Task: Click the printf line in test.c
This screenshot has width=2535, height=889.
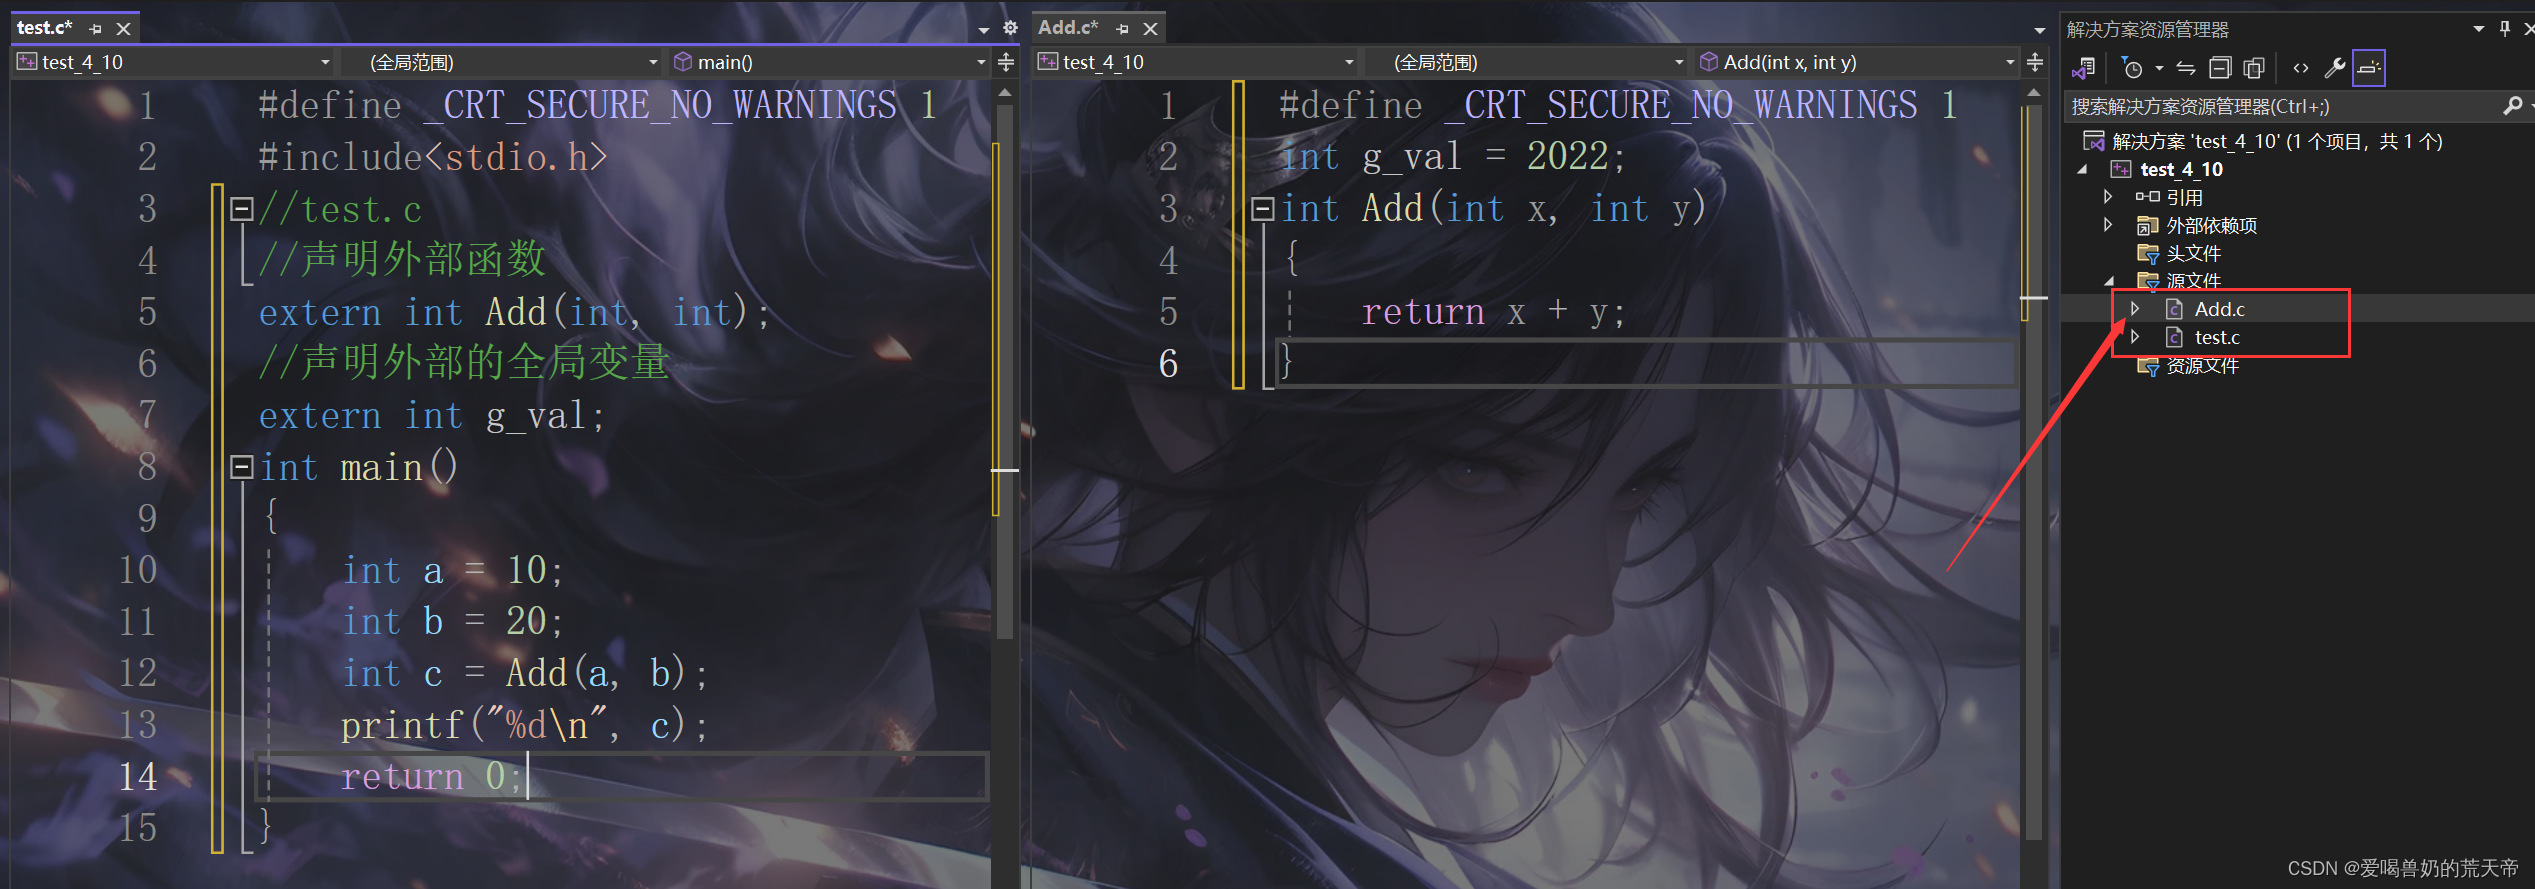Action: [524, 725]
